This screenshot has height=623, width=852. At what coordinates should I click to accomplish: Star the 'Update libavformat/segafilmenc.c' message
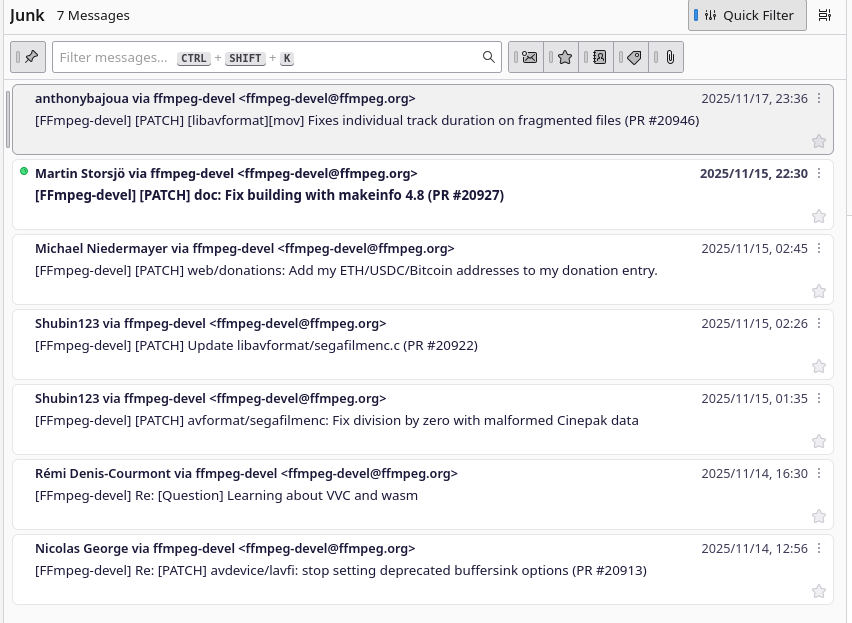[818, 367]
